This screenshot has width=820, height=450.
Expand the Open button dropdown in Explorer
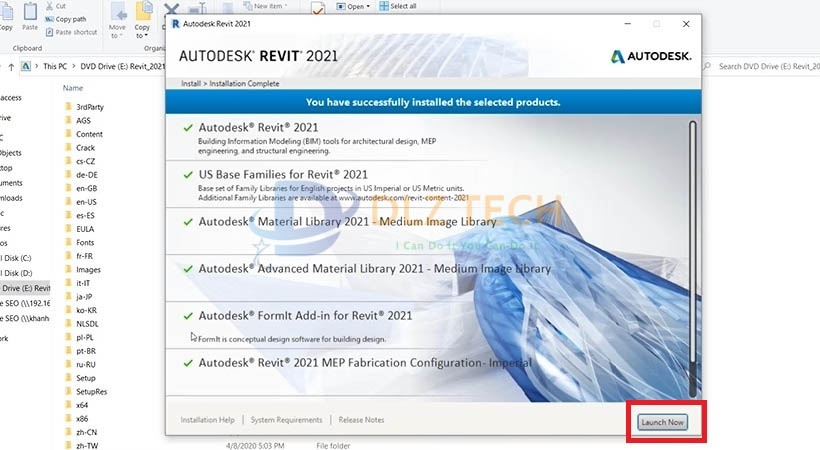[368, 6]
